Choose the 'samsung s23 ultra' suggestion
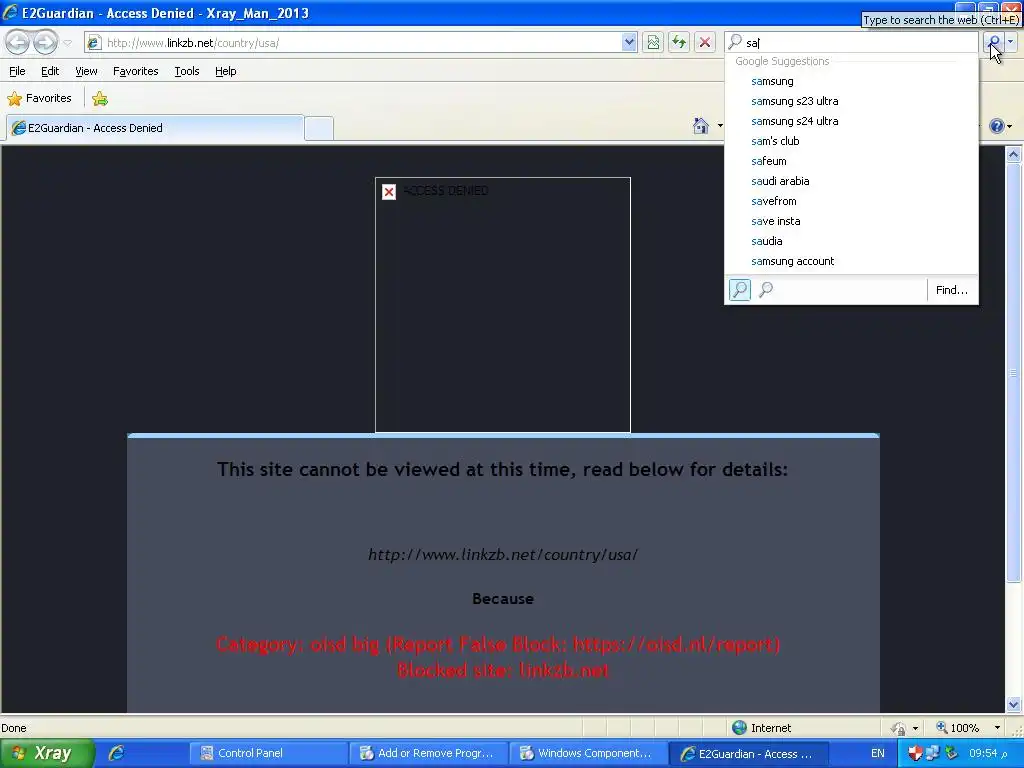1024x768 pixels. (x=851, y=101)
